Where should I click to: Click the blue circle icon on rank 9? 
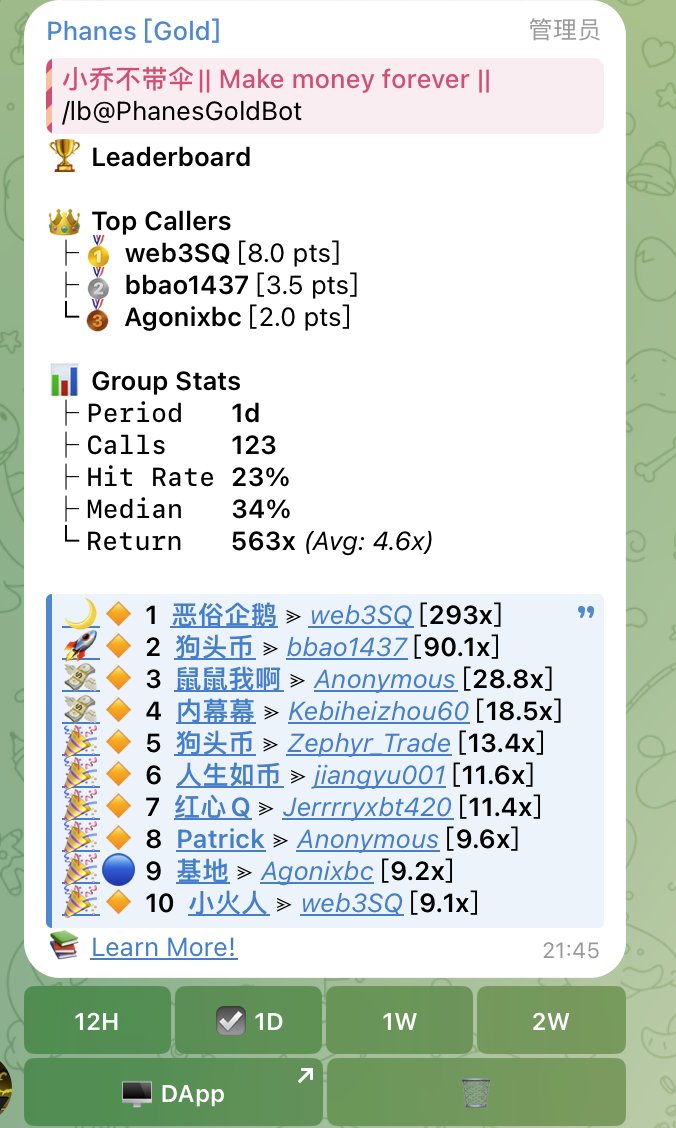[x=117, y=871]
